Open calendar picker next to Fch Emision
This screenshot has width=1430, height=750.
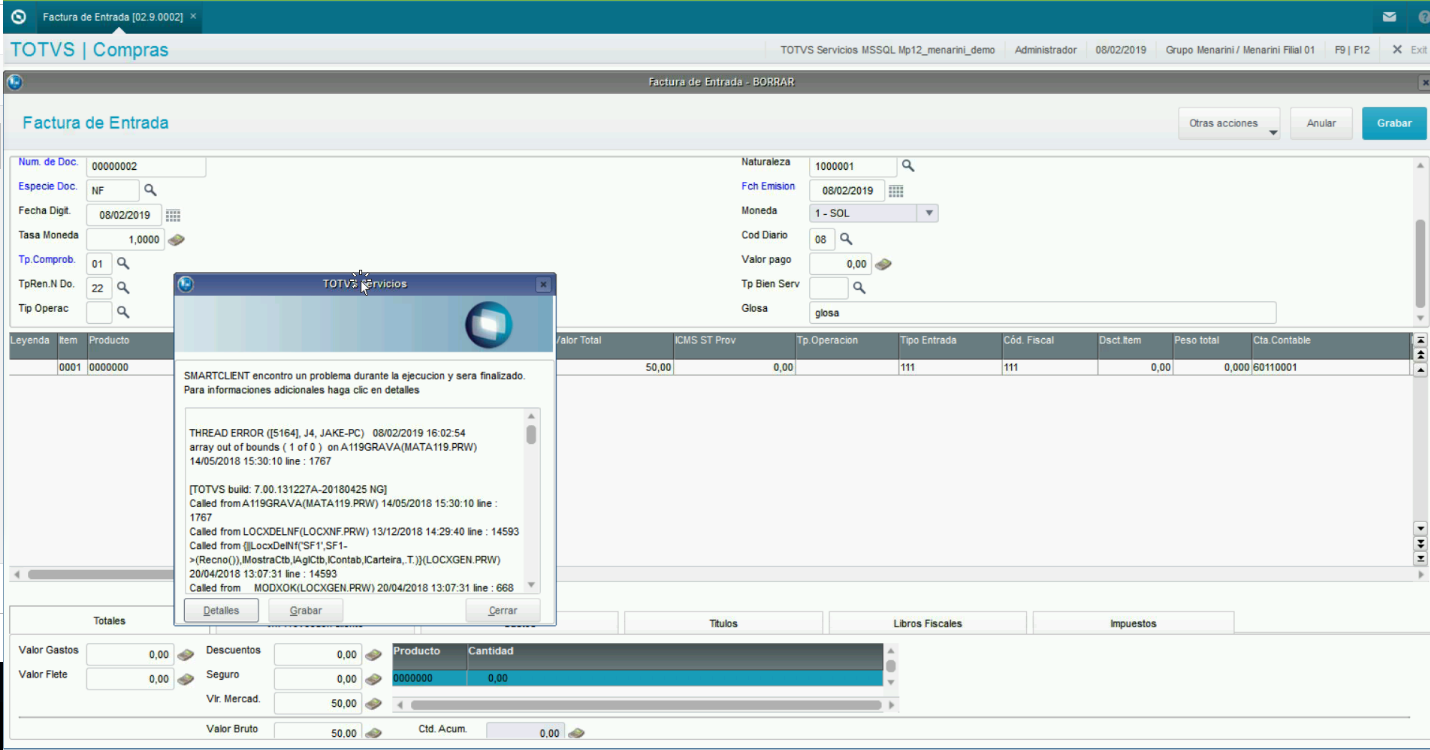(x=896, y=191)
